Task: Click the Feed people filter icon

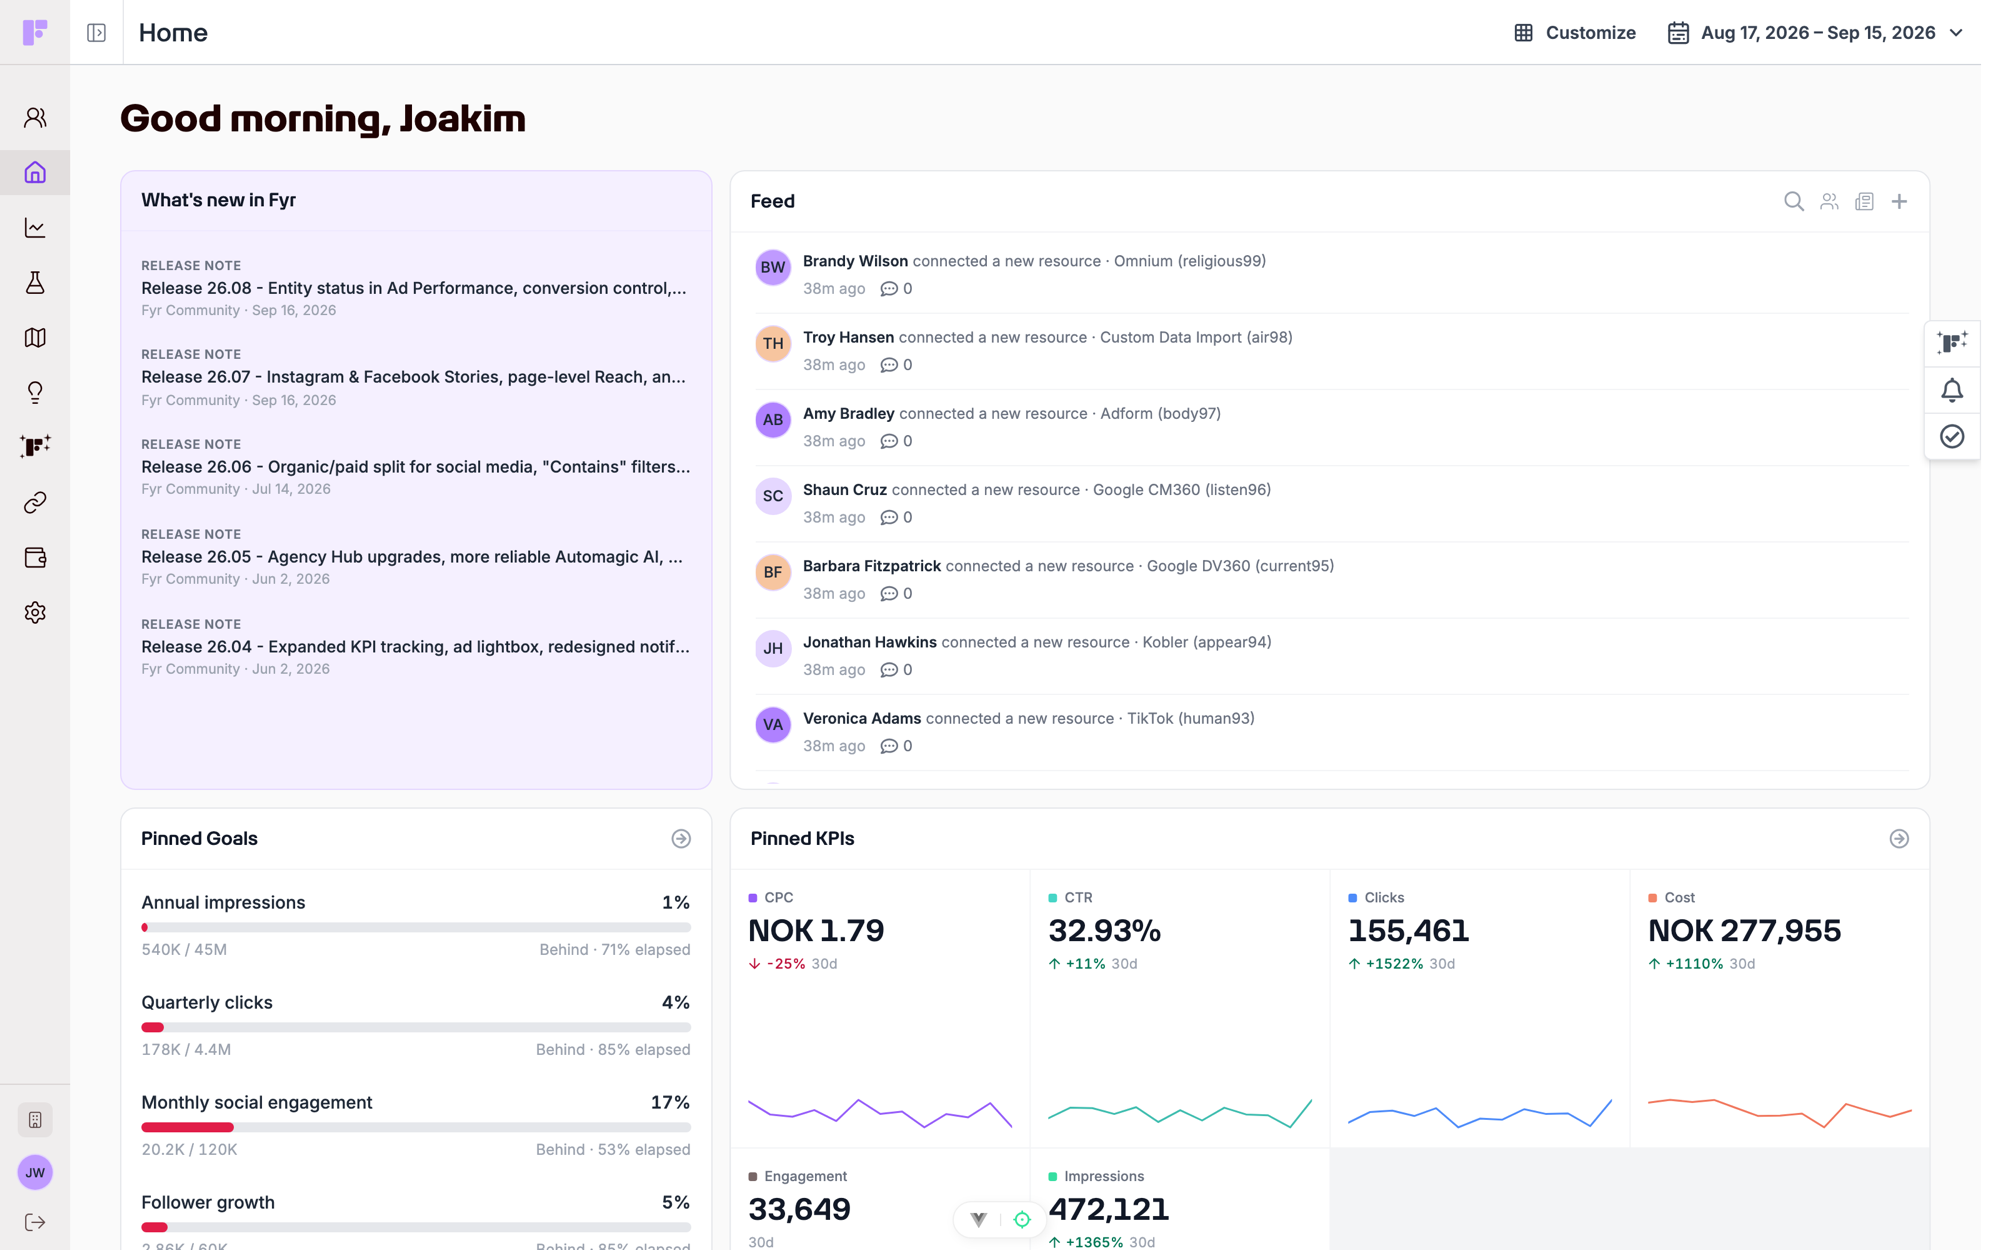Action: (x=1829, y=202)
